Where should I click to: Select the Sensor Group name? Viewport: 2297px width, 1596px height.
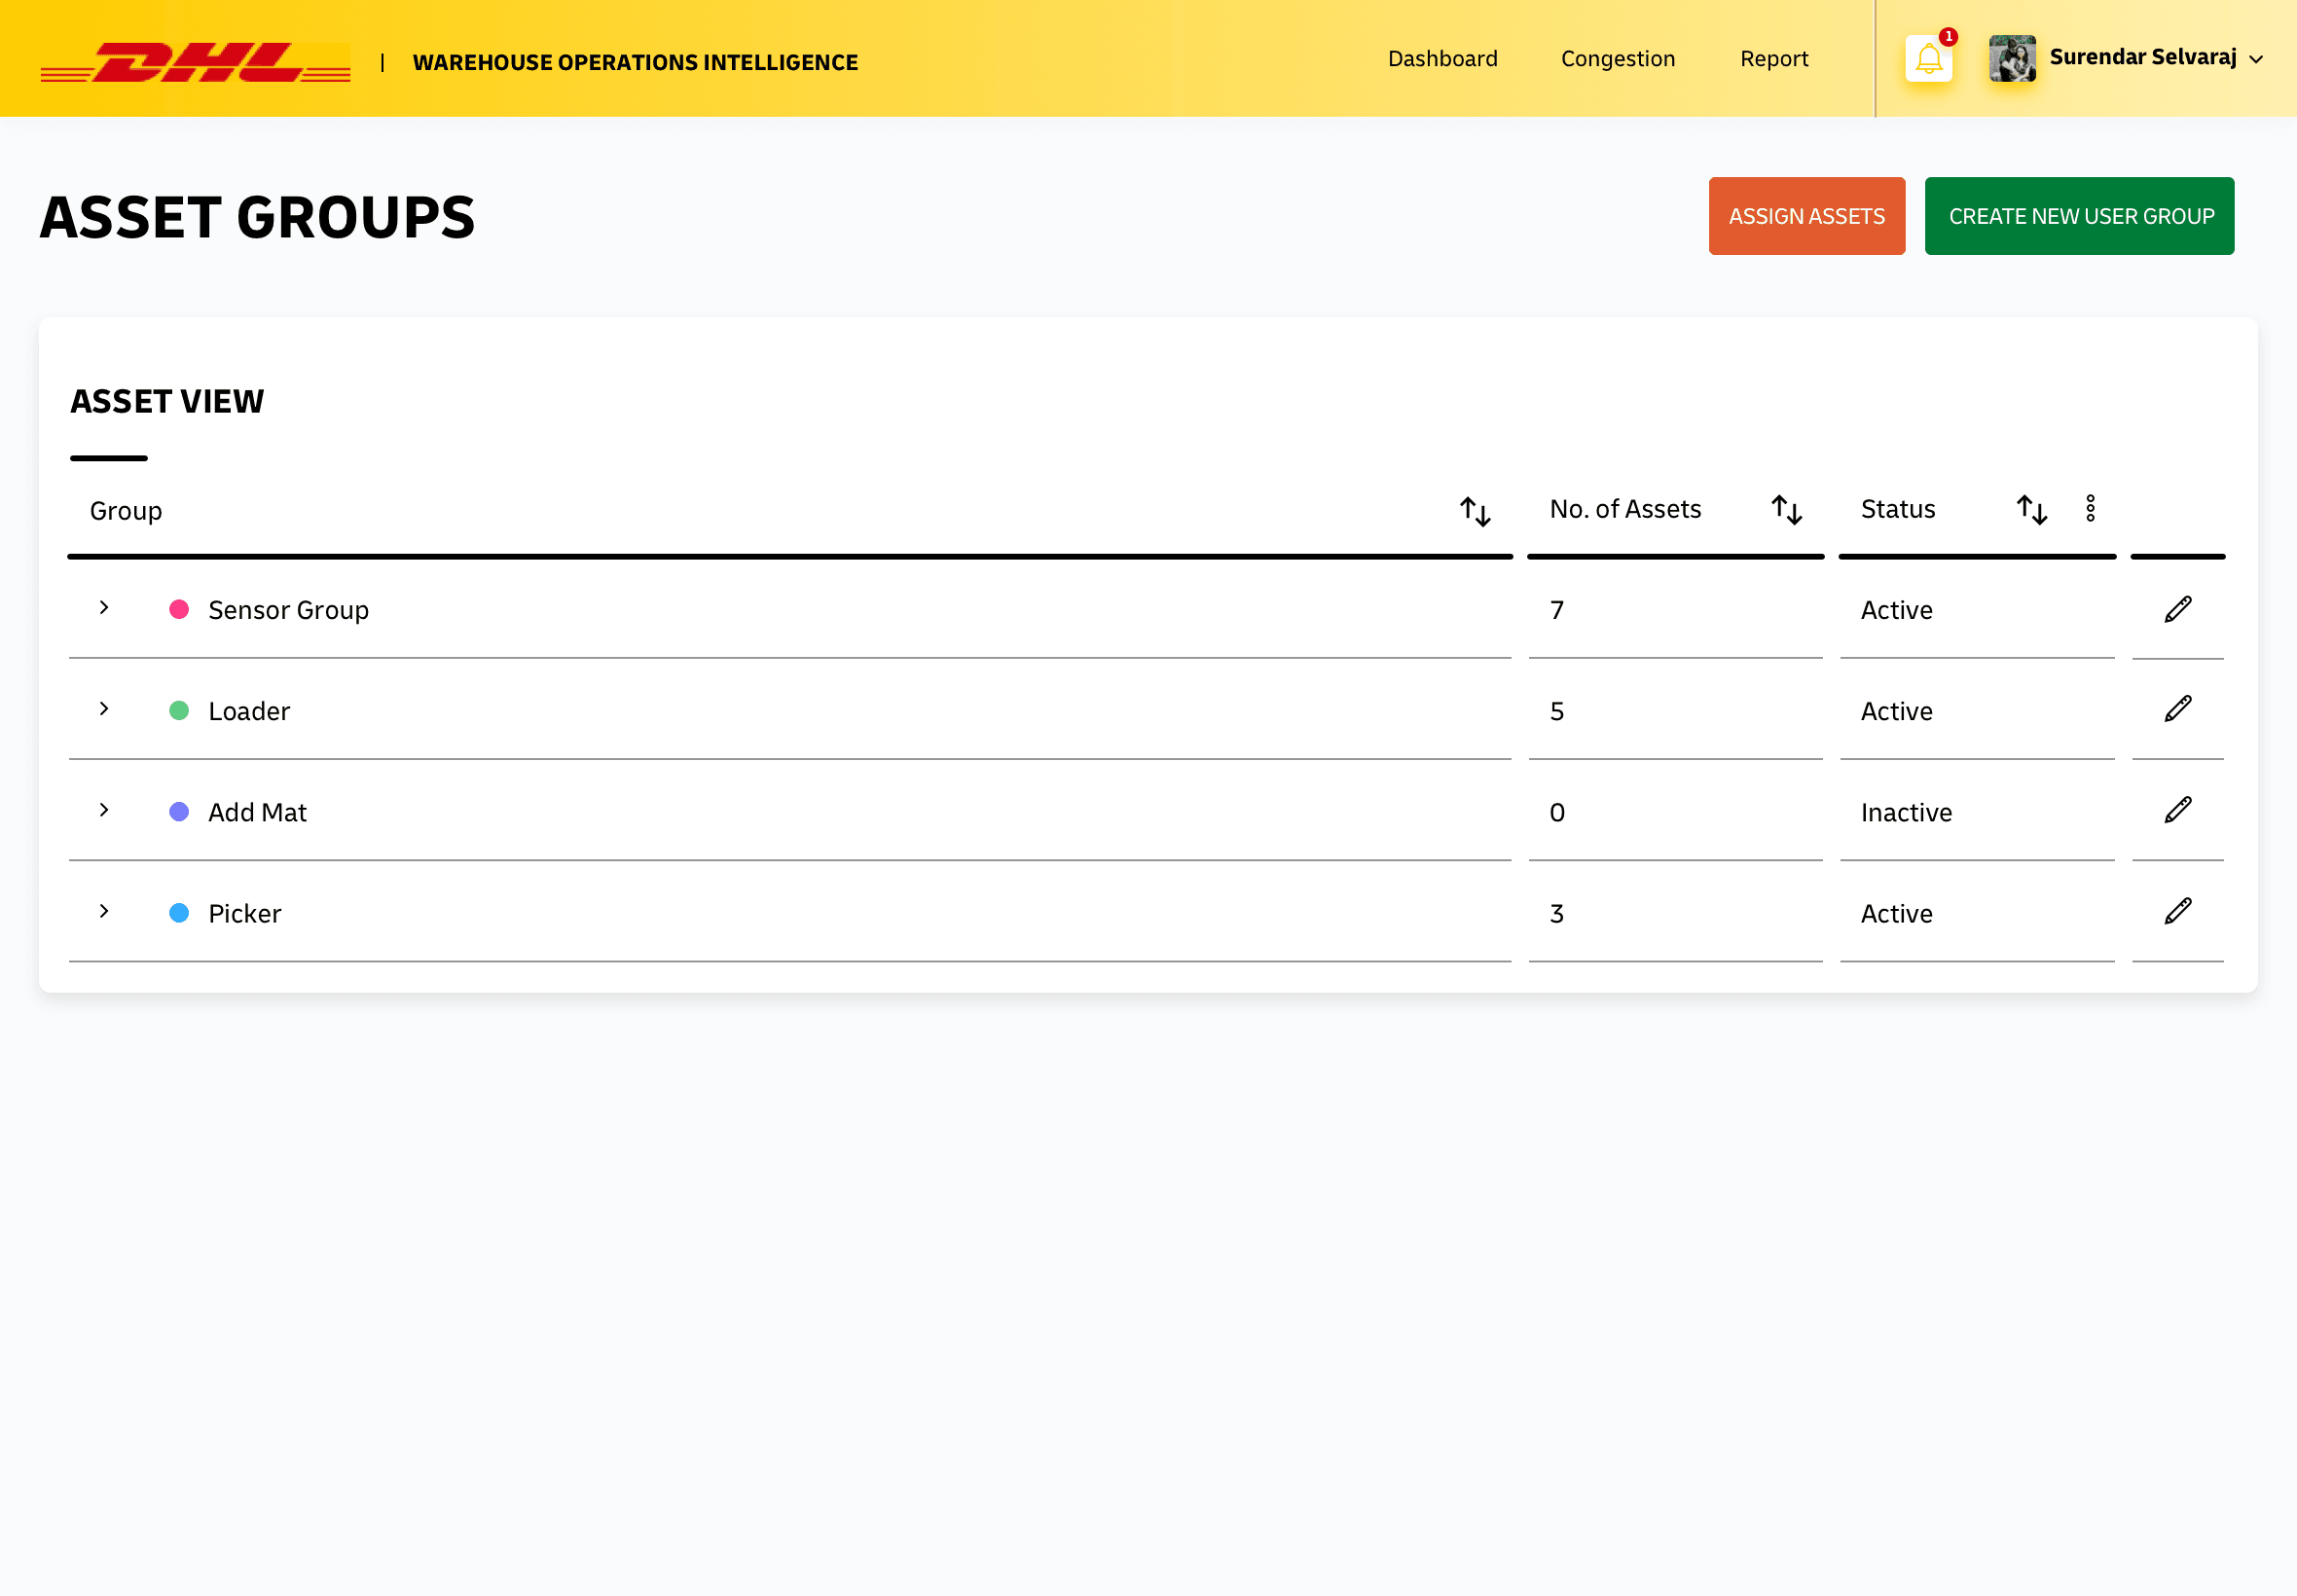click(x=289, y=611)
